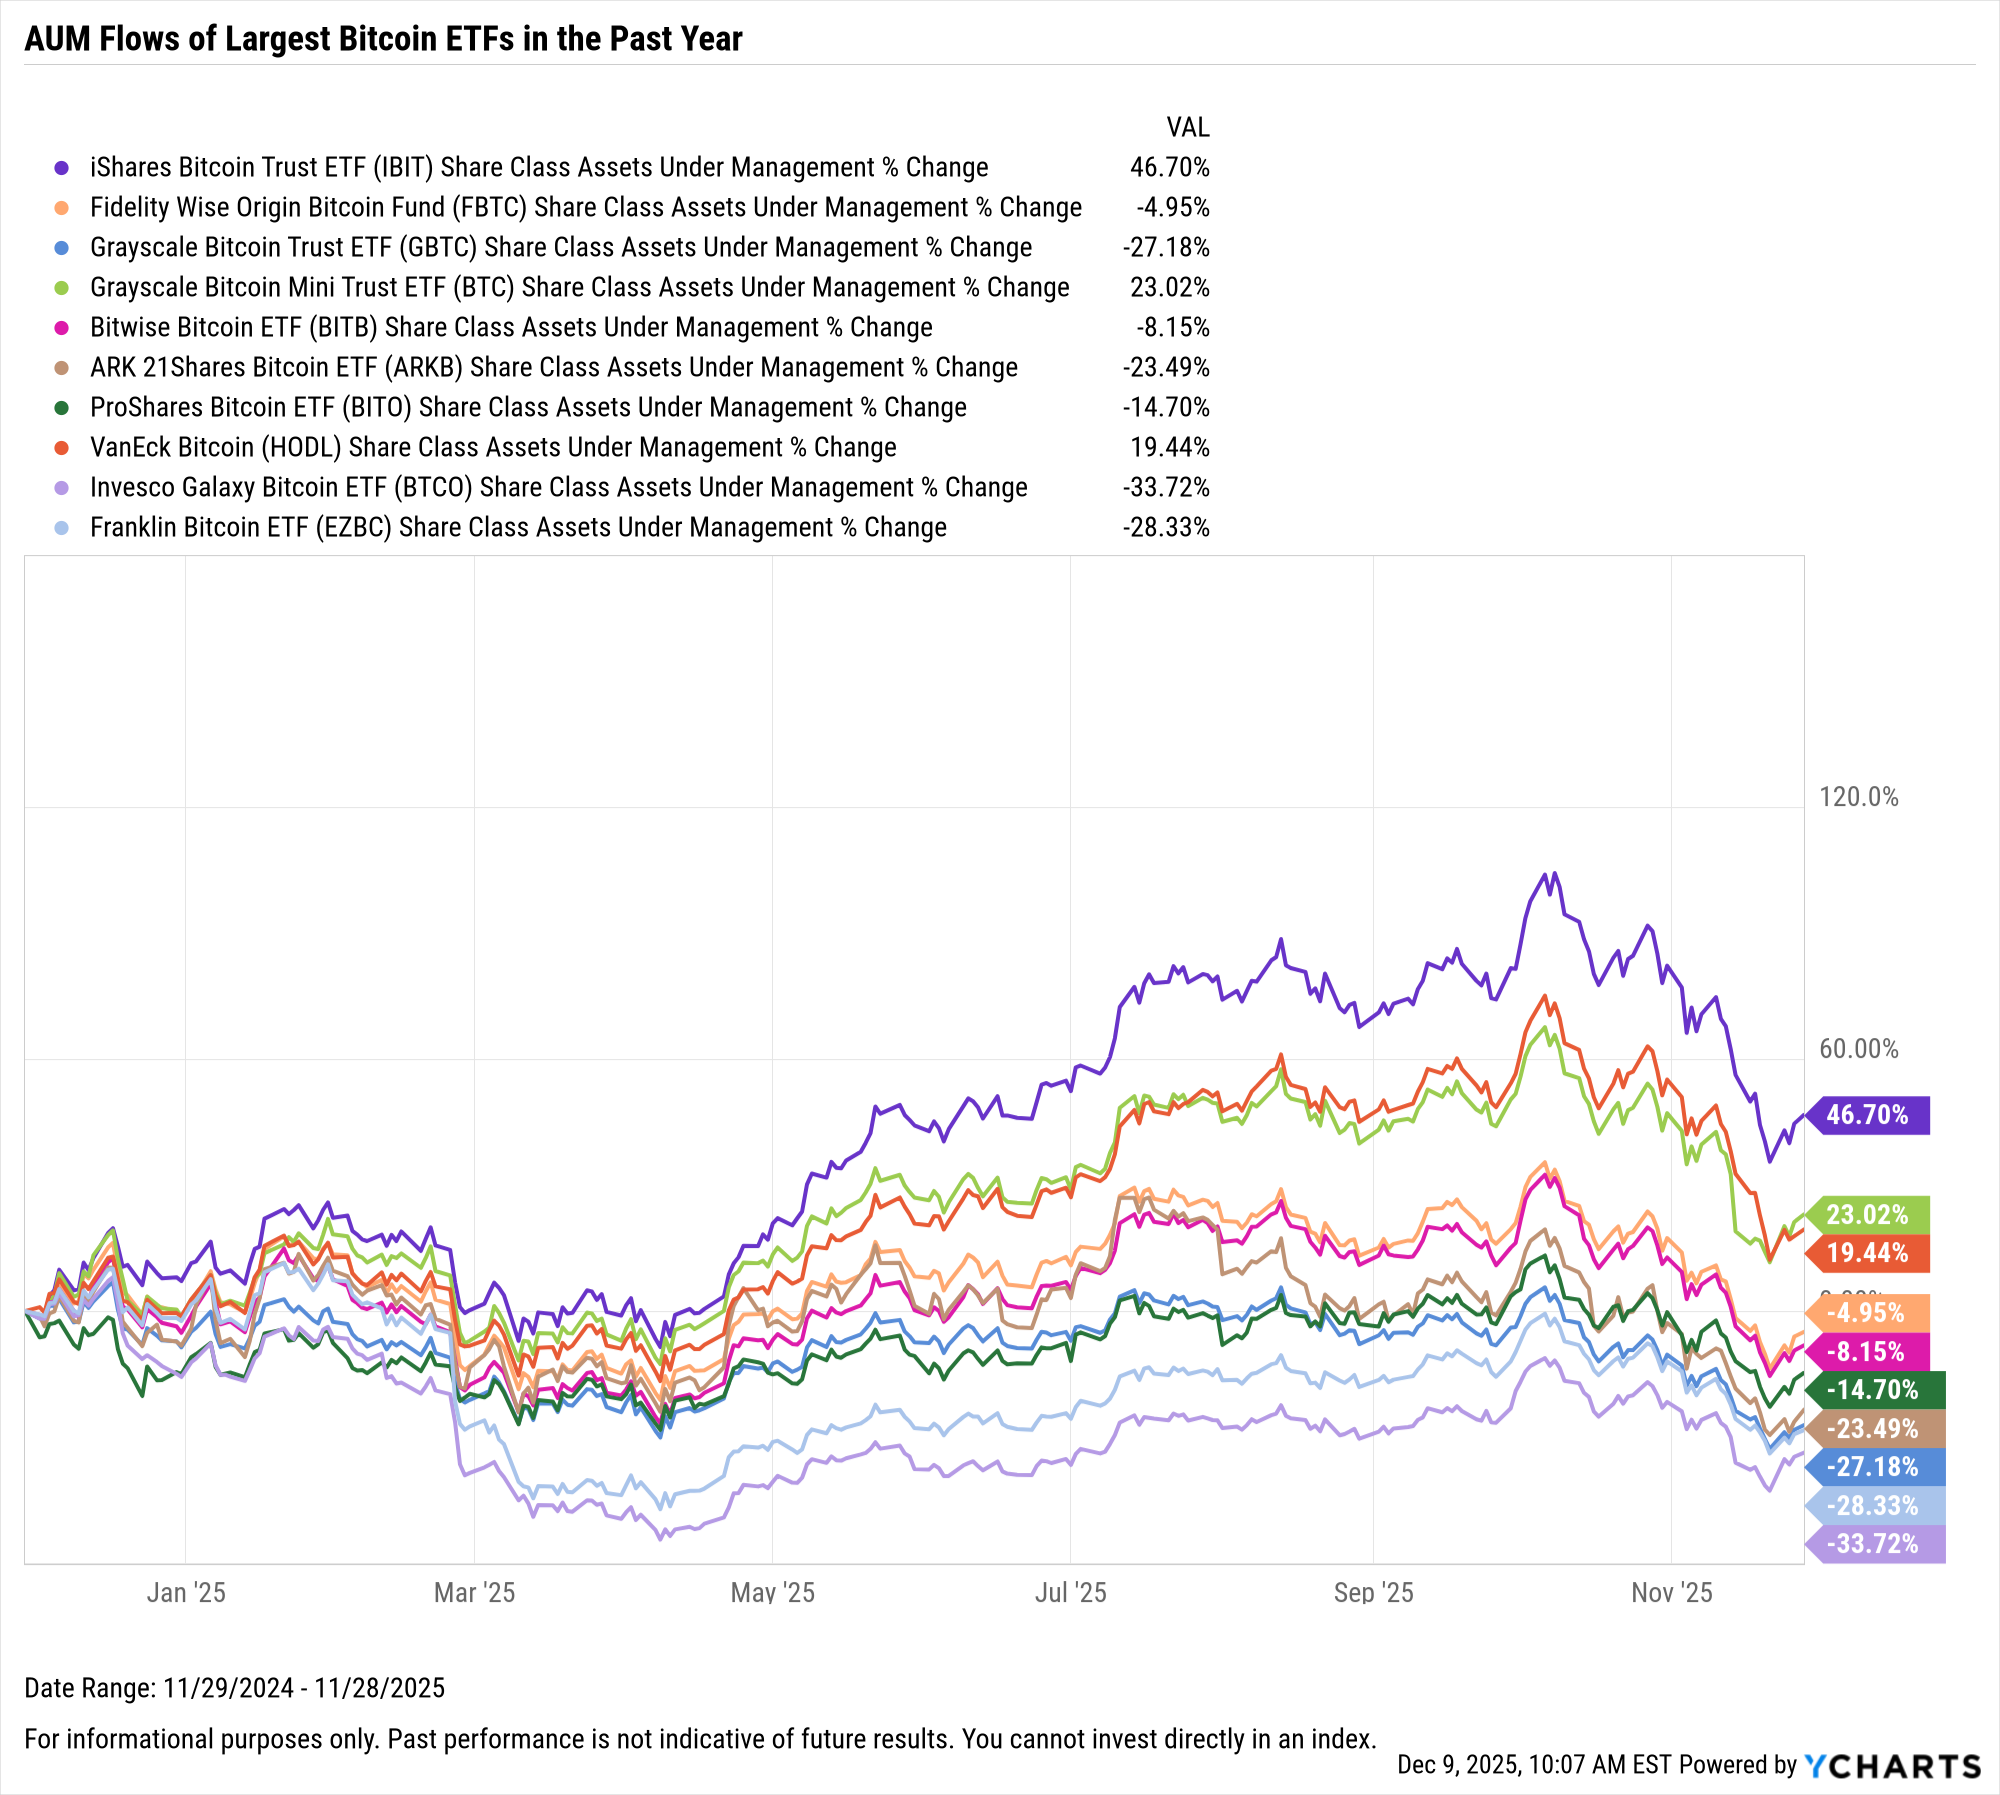The width and height of the screenshot is (2000, 1795).
Task: Click the -14.70% dark green value tag
Action: tap(1872, 1390)
